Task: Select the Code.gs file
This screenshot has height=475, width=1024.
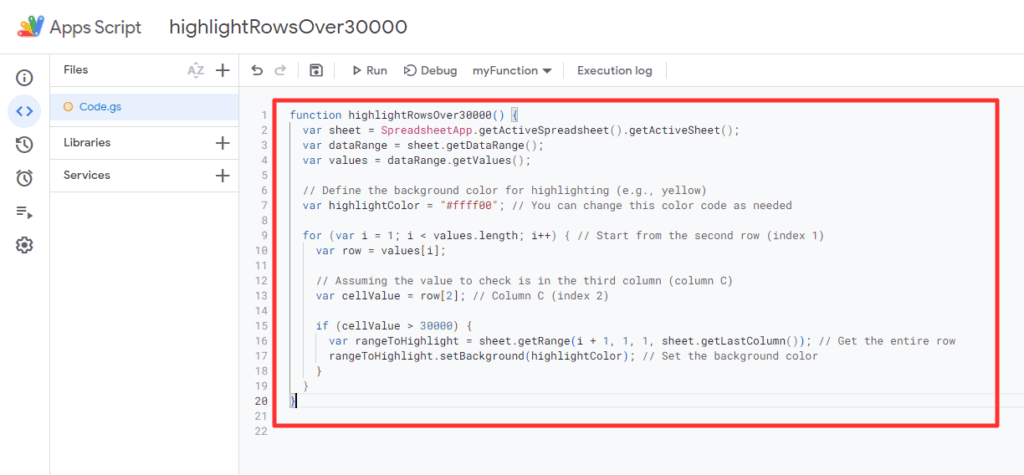Action: (100, 106)
